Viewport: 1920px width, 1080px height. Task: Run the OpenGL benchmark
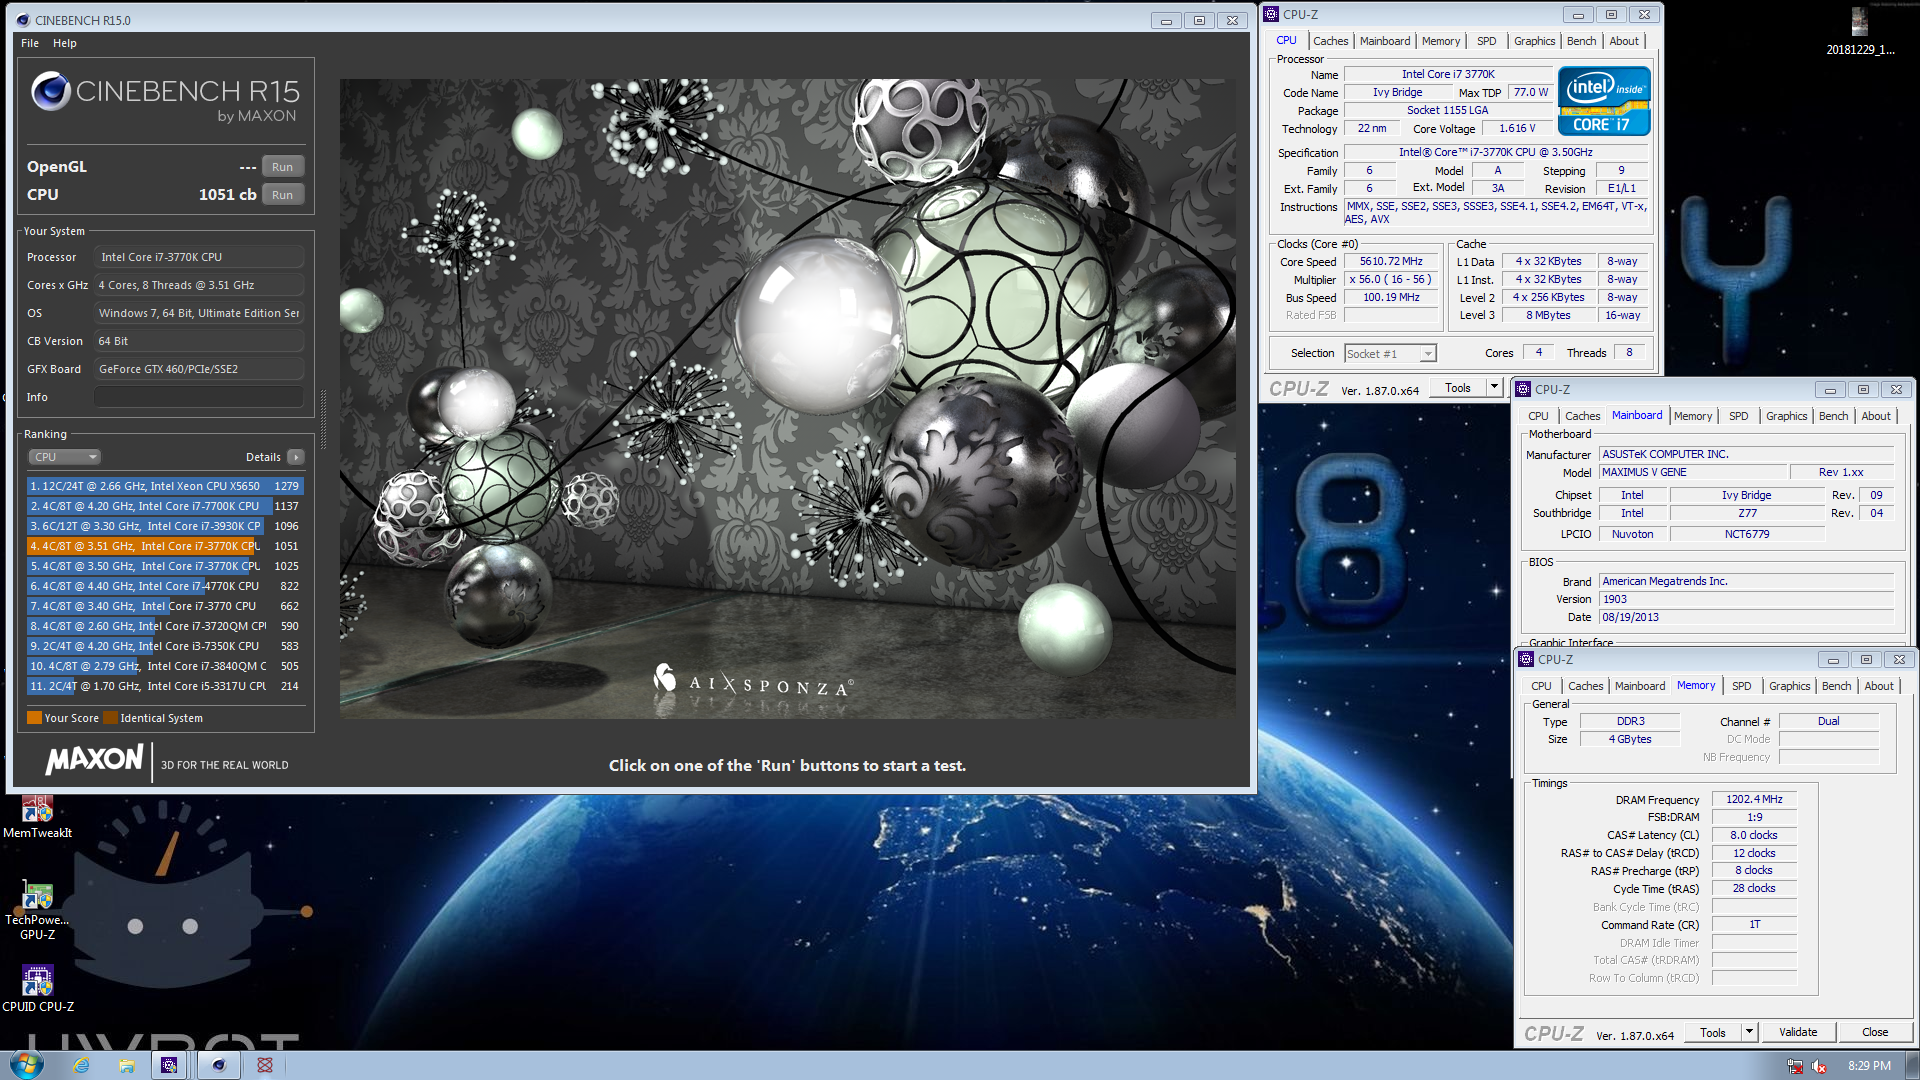tap(283, 167)
